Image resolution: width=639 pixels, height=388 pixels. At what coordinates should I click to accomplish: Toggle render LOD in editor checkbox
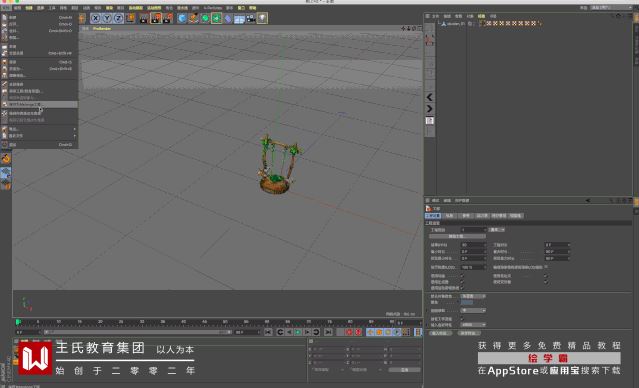pyautogui.click(x=546, y=267)
